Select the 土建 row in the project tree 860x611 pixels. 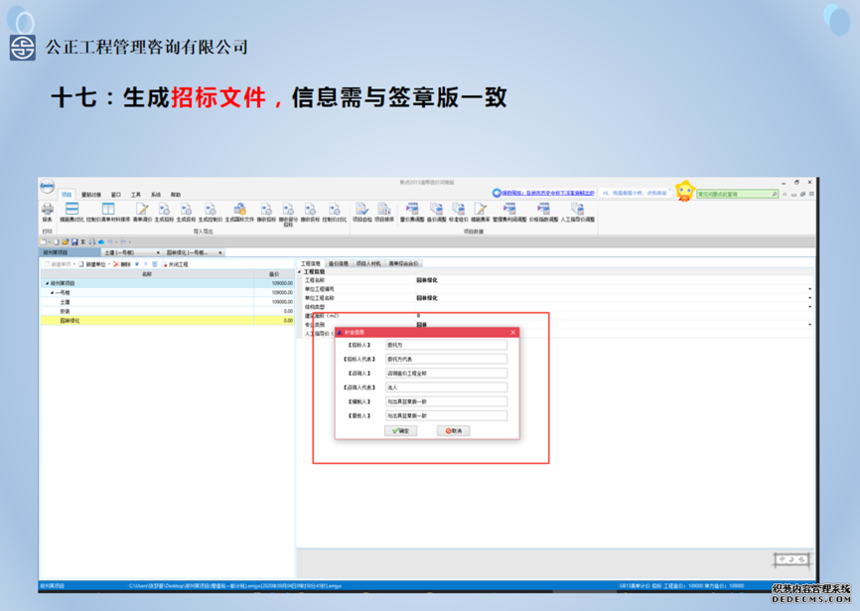pyautogui.click(x=168, y=302)
